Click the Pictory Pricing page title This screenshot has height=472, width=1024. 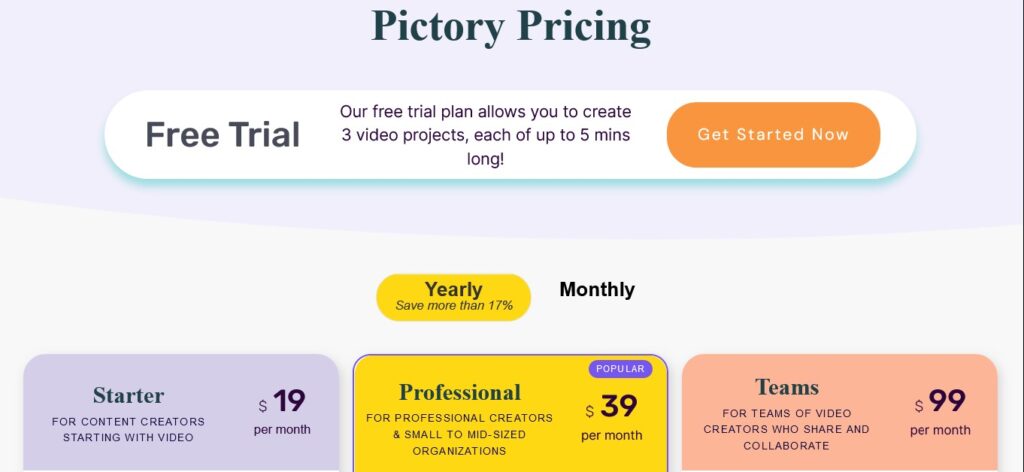(511, 25)
